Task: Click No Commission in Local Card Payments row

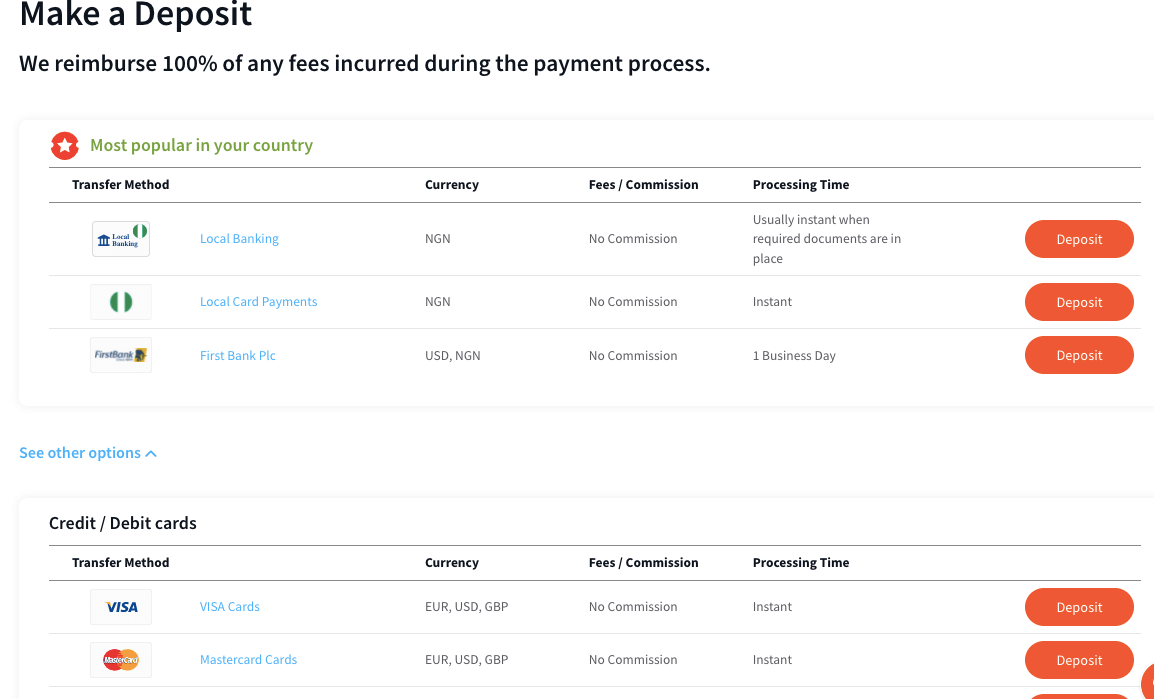Action: point(633,302)
